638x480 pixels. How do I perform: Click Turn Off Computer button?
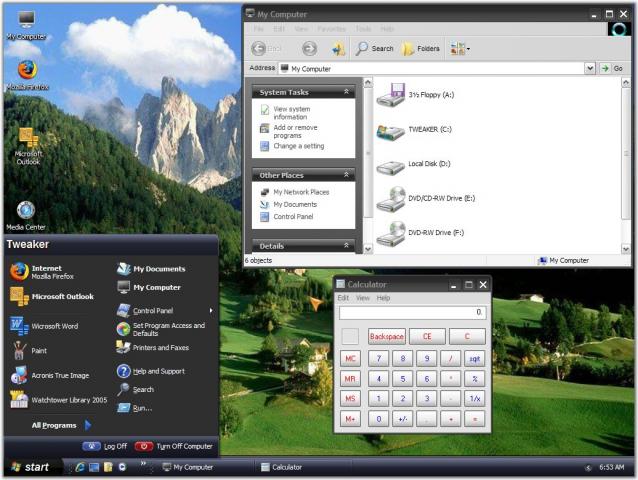coord(174,446)
